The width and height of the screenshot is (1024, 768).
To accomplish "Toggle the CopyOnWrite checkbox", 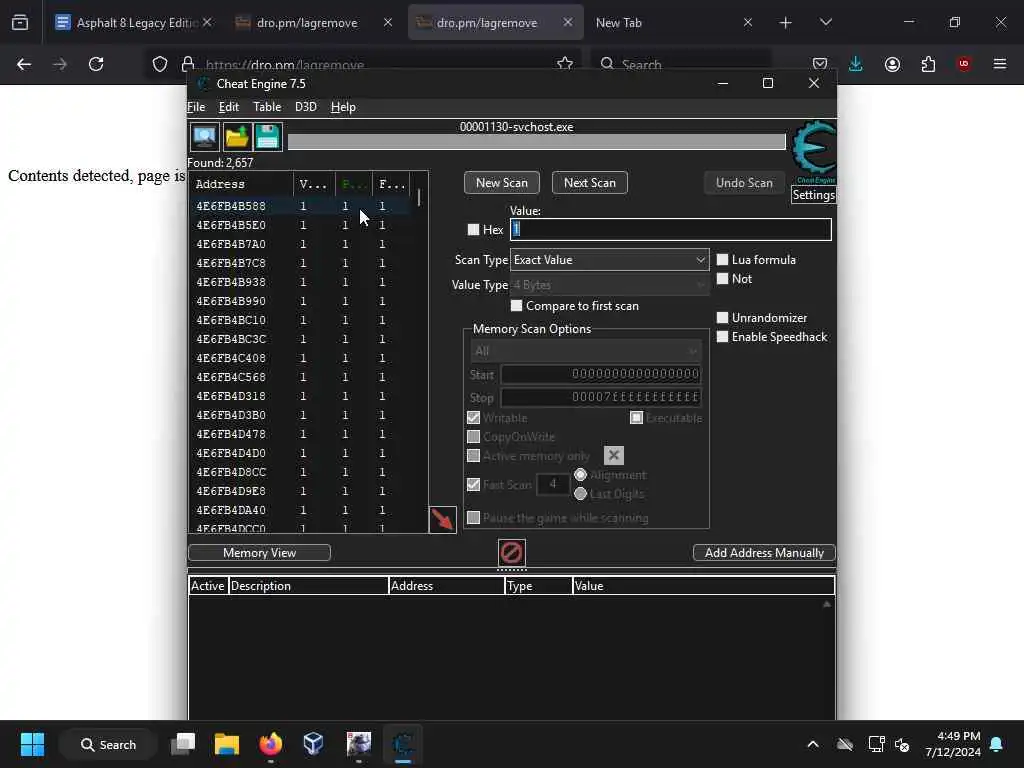I will [473, 436].
